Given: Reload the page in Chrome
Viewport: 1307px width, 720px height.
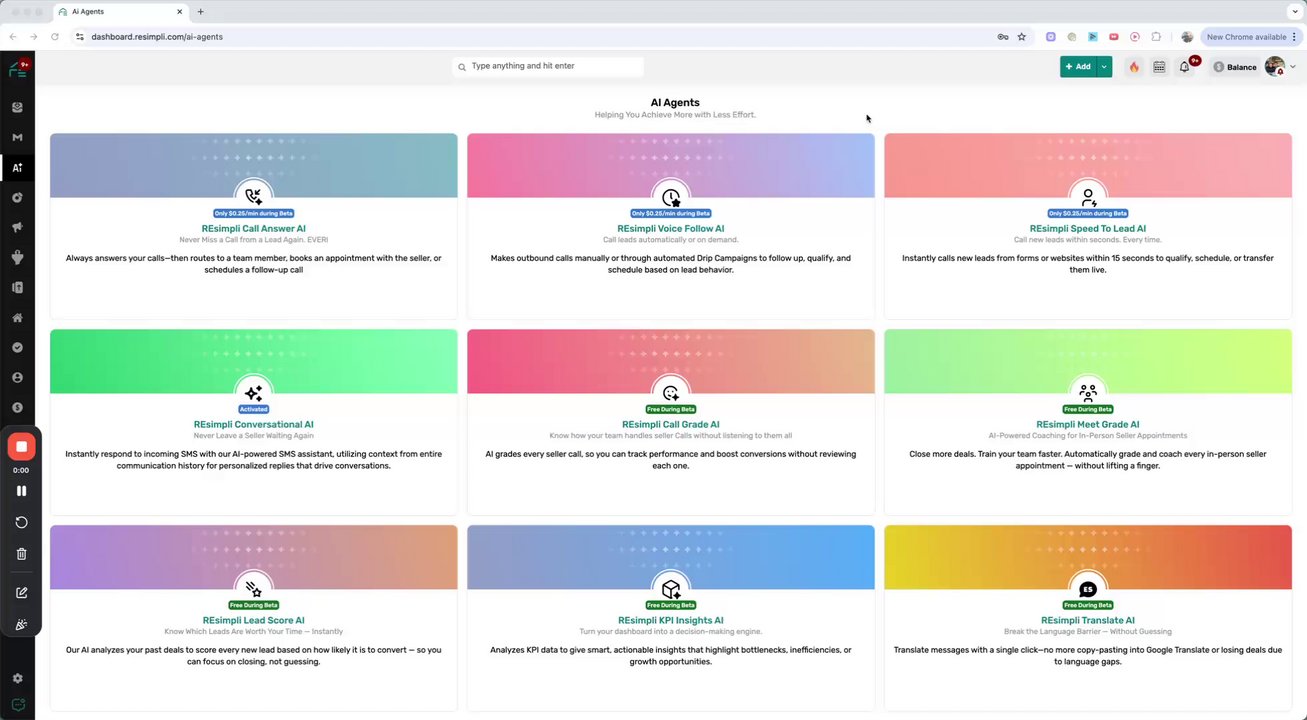Looking at the screenshot, I should pos(55,37).
